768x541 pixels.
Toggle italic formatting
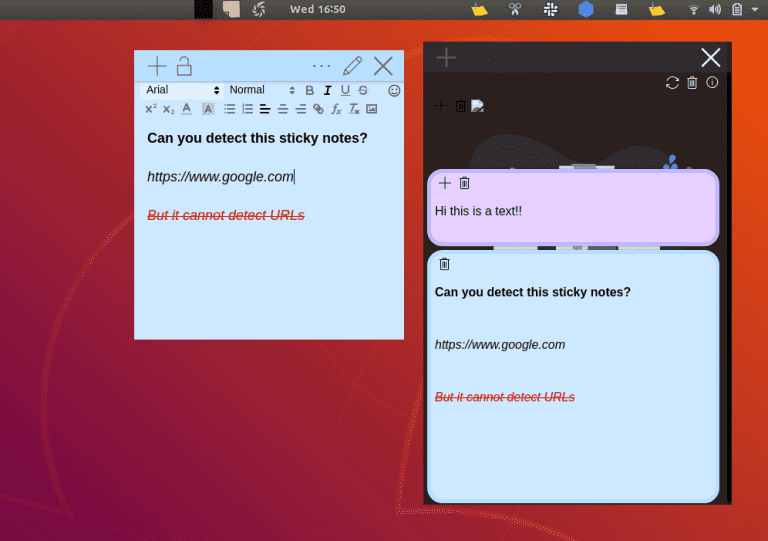(x=327, y=91)
